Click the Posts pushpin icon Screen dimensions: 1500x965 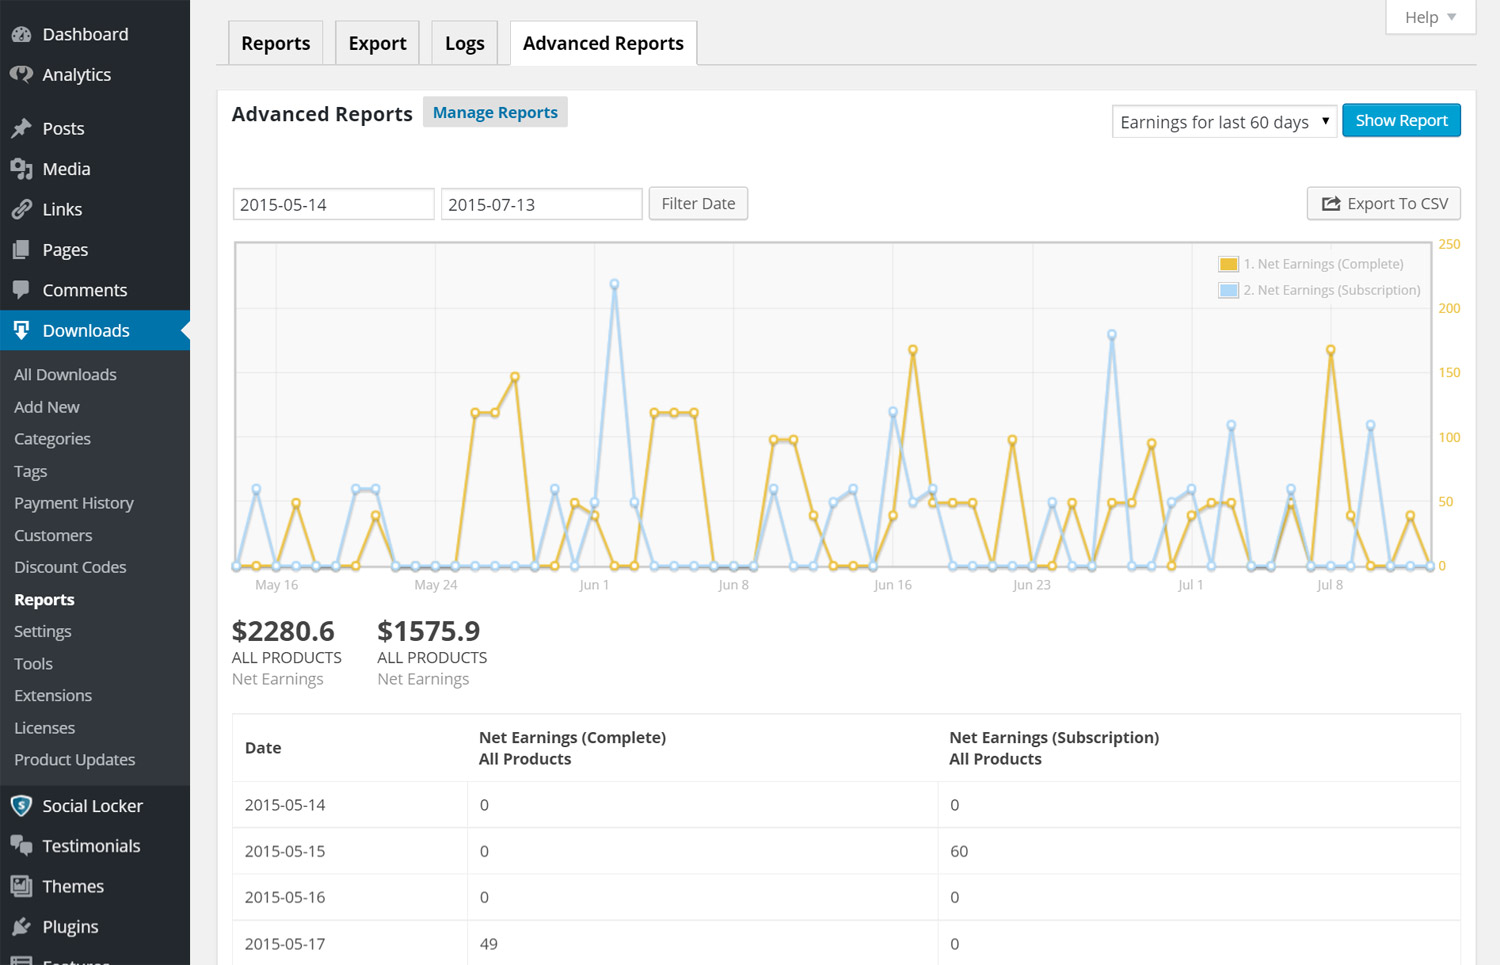(x=21, y=128)
